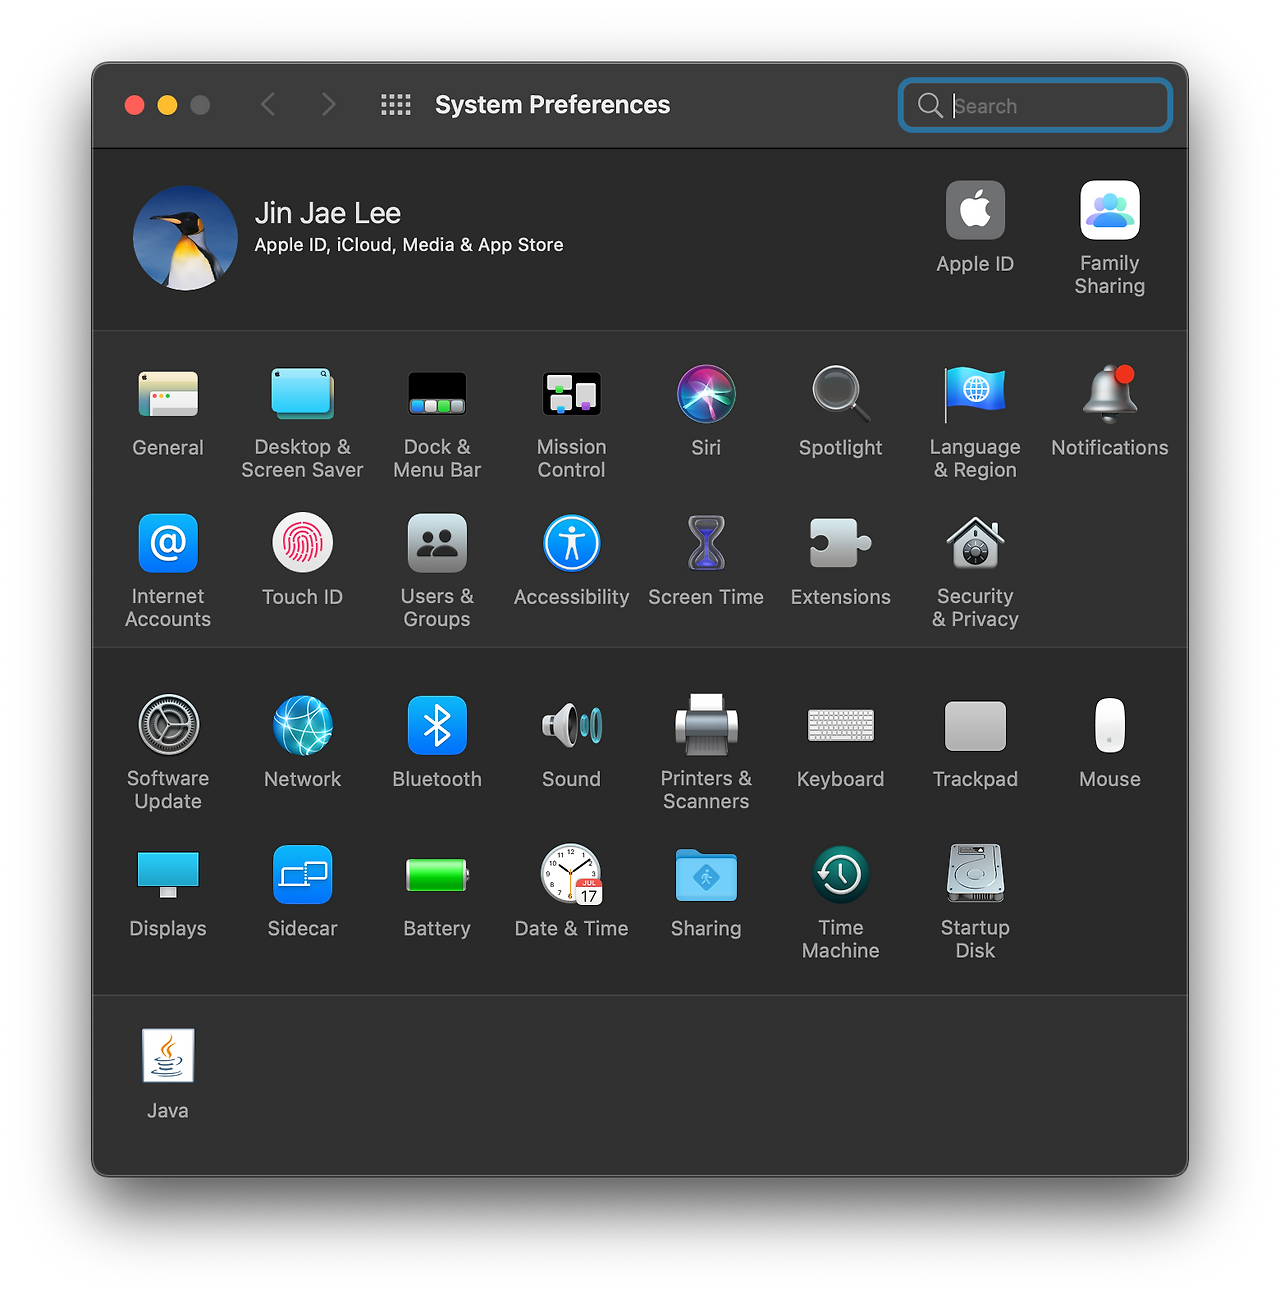Click the name "Jin Jae Lee"
1280x1298 pixels.
click(328, 213)
